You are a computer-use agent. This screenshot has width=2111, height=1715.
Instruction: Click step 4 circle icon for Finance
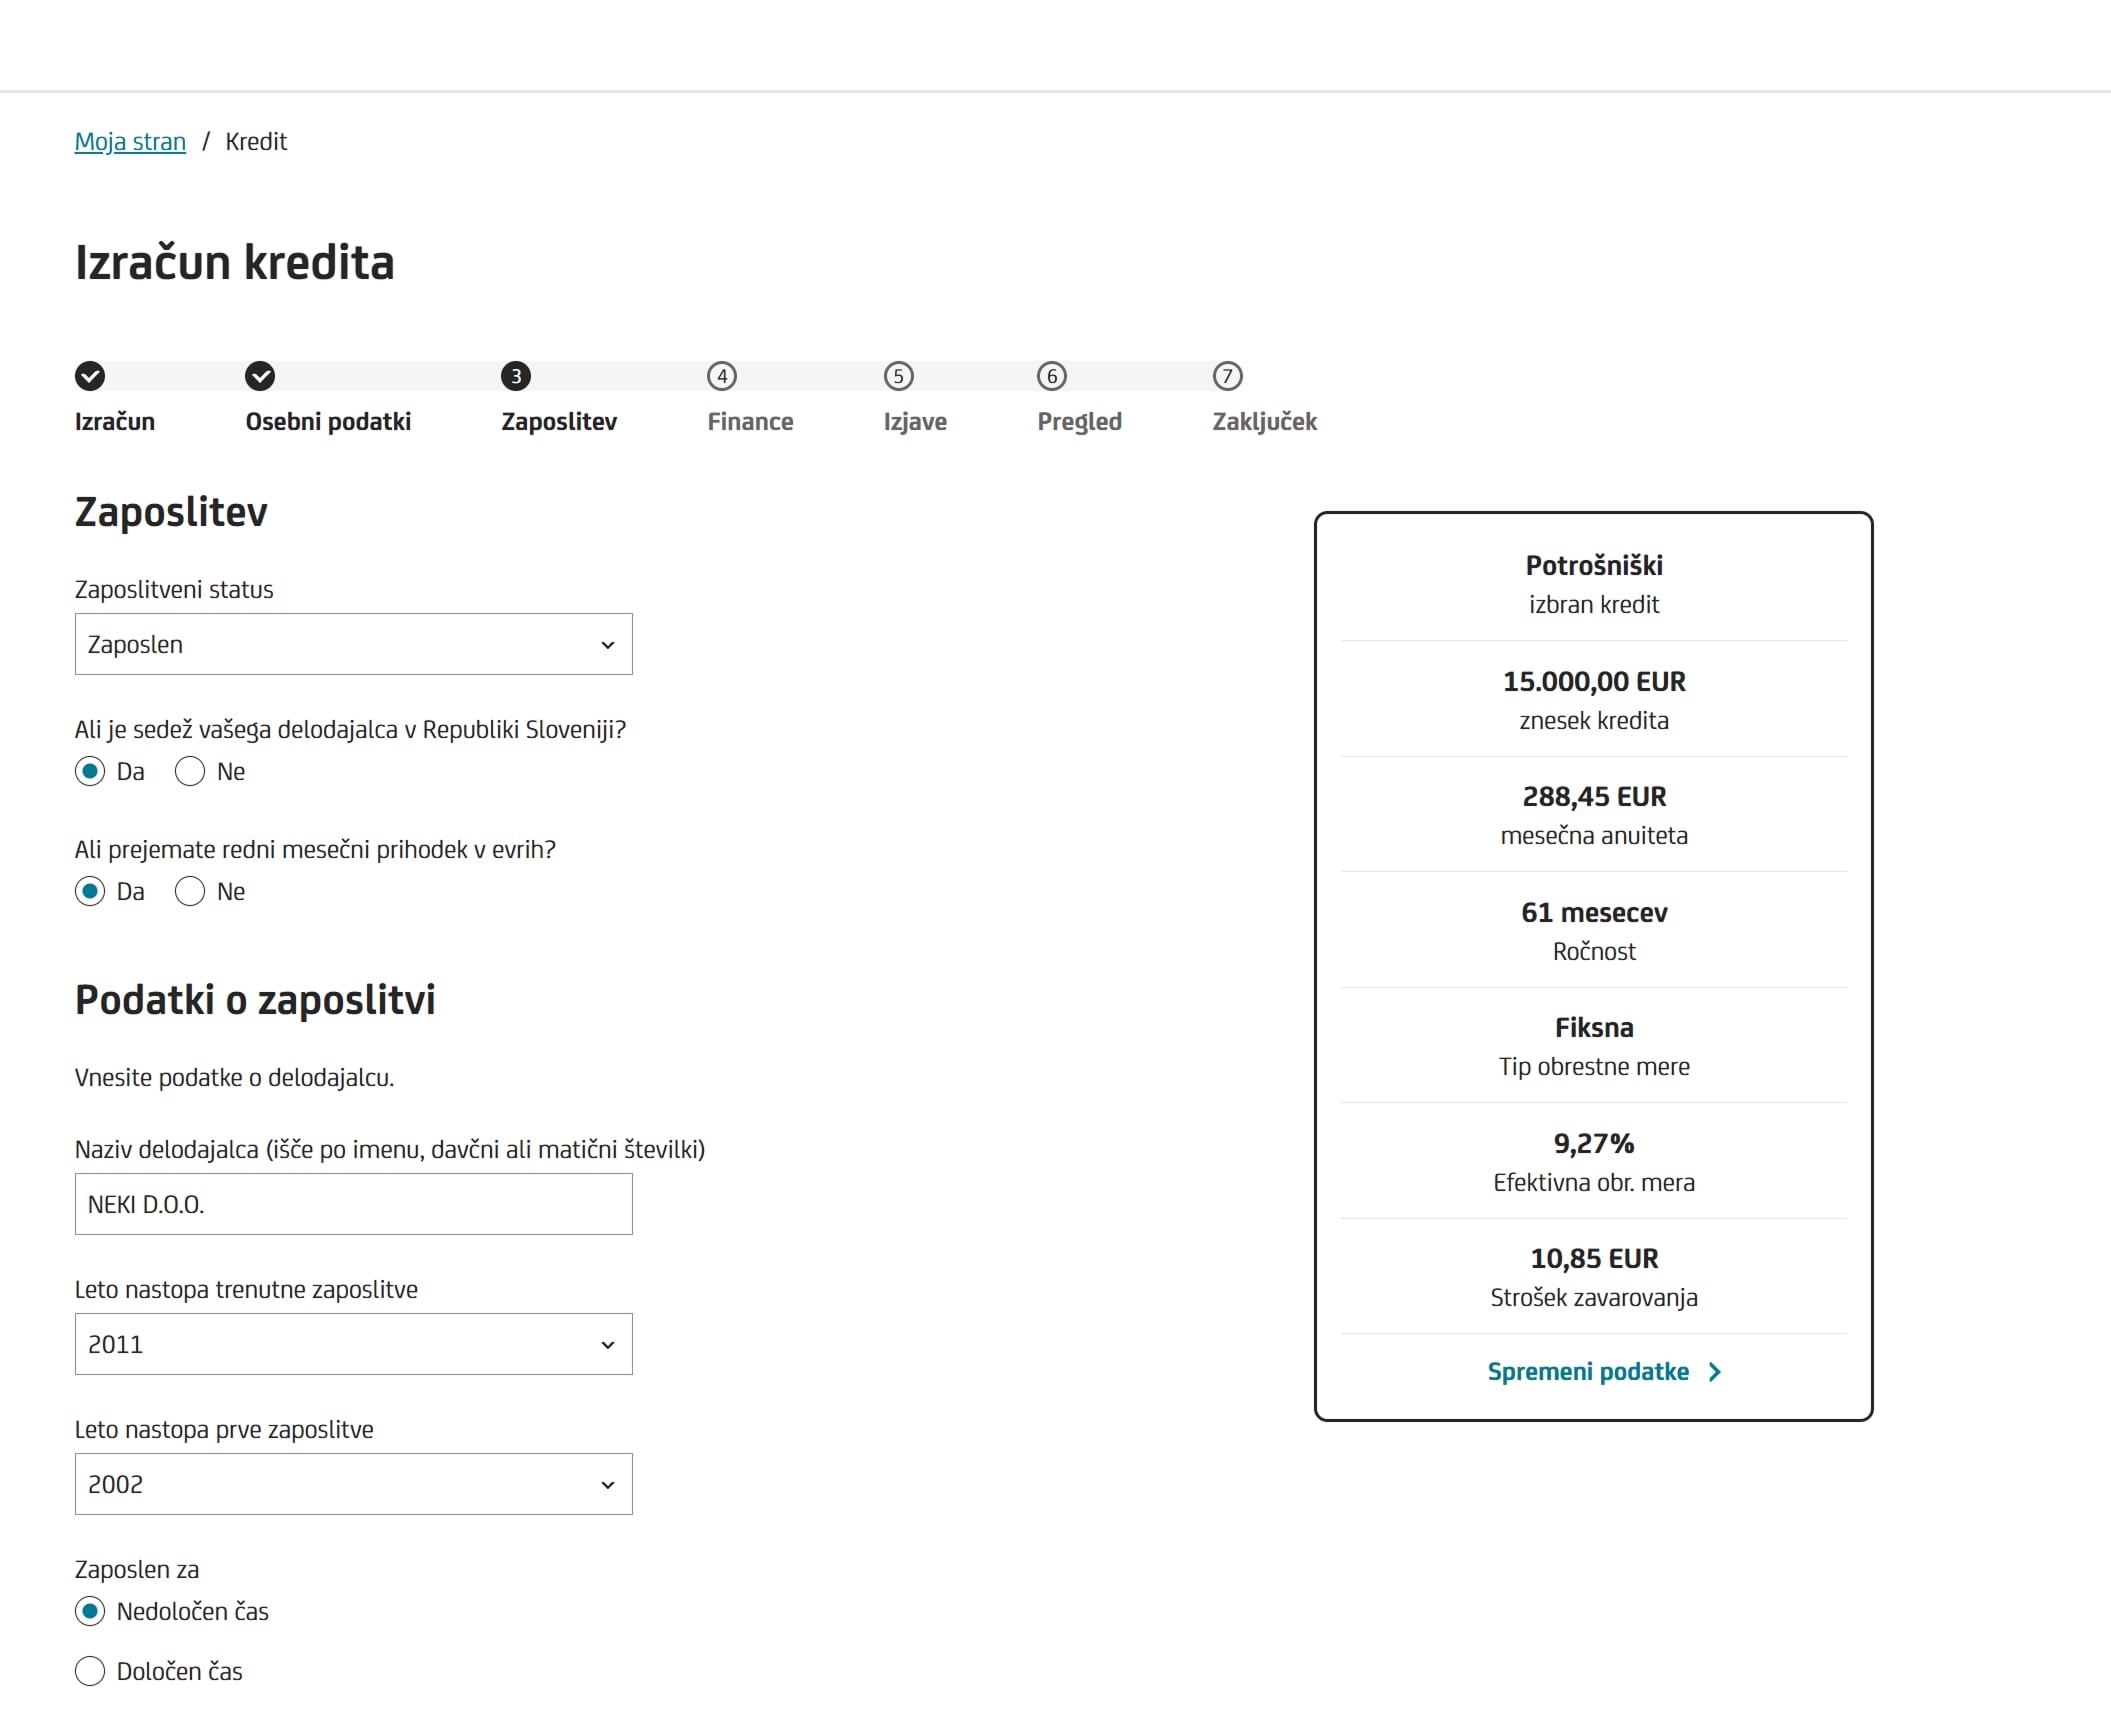(722, 376)
